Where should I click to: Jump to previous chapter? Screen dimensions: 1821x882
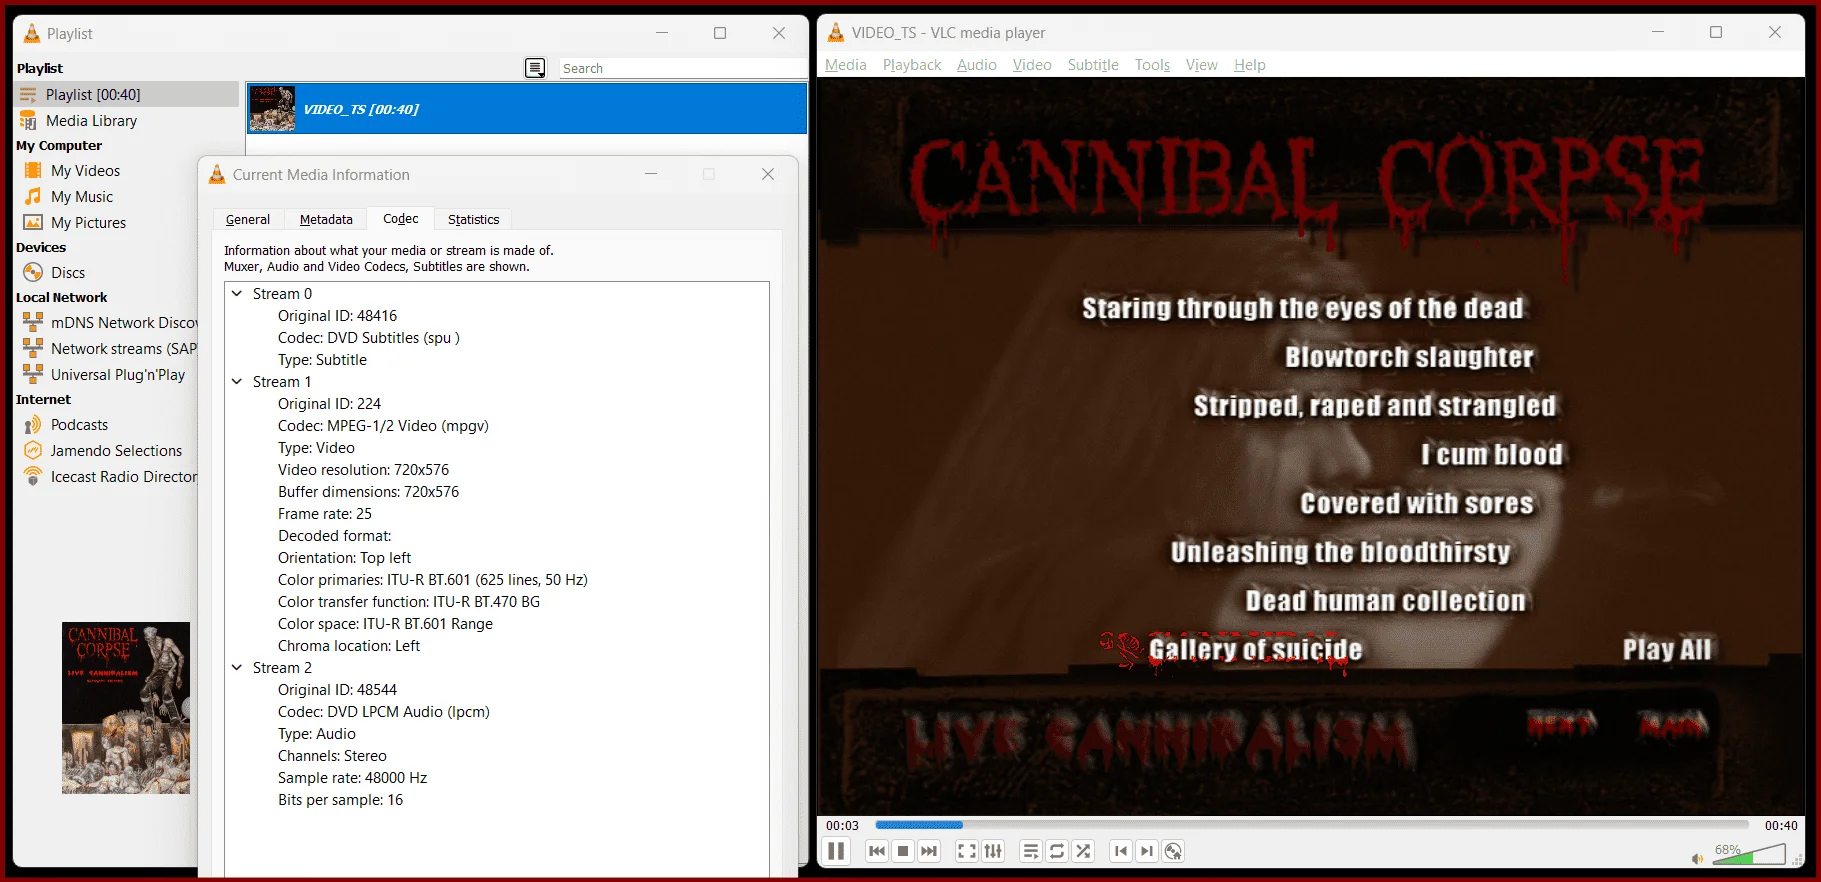[1121, 851]
